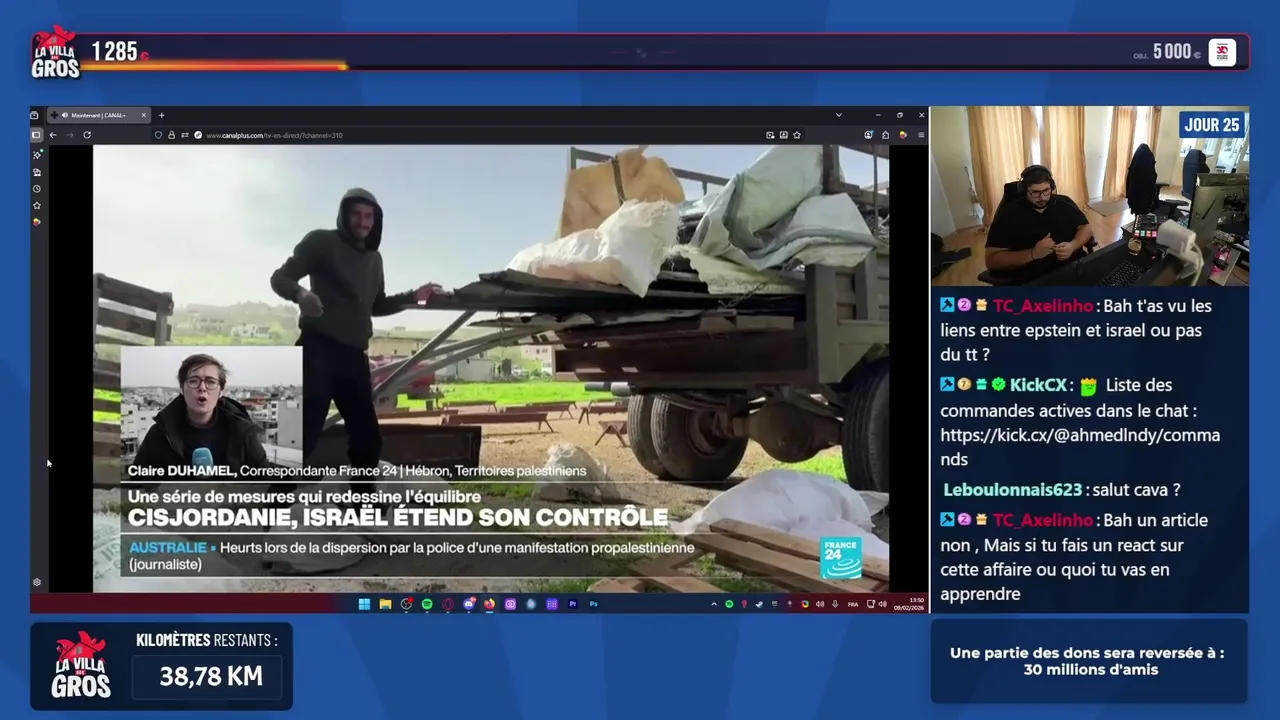1280x720 pixels.
Task: Open the extensions puzzle icon
Action: (885, 135)
